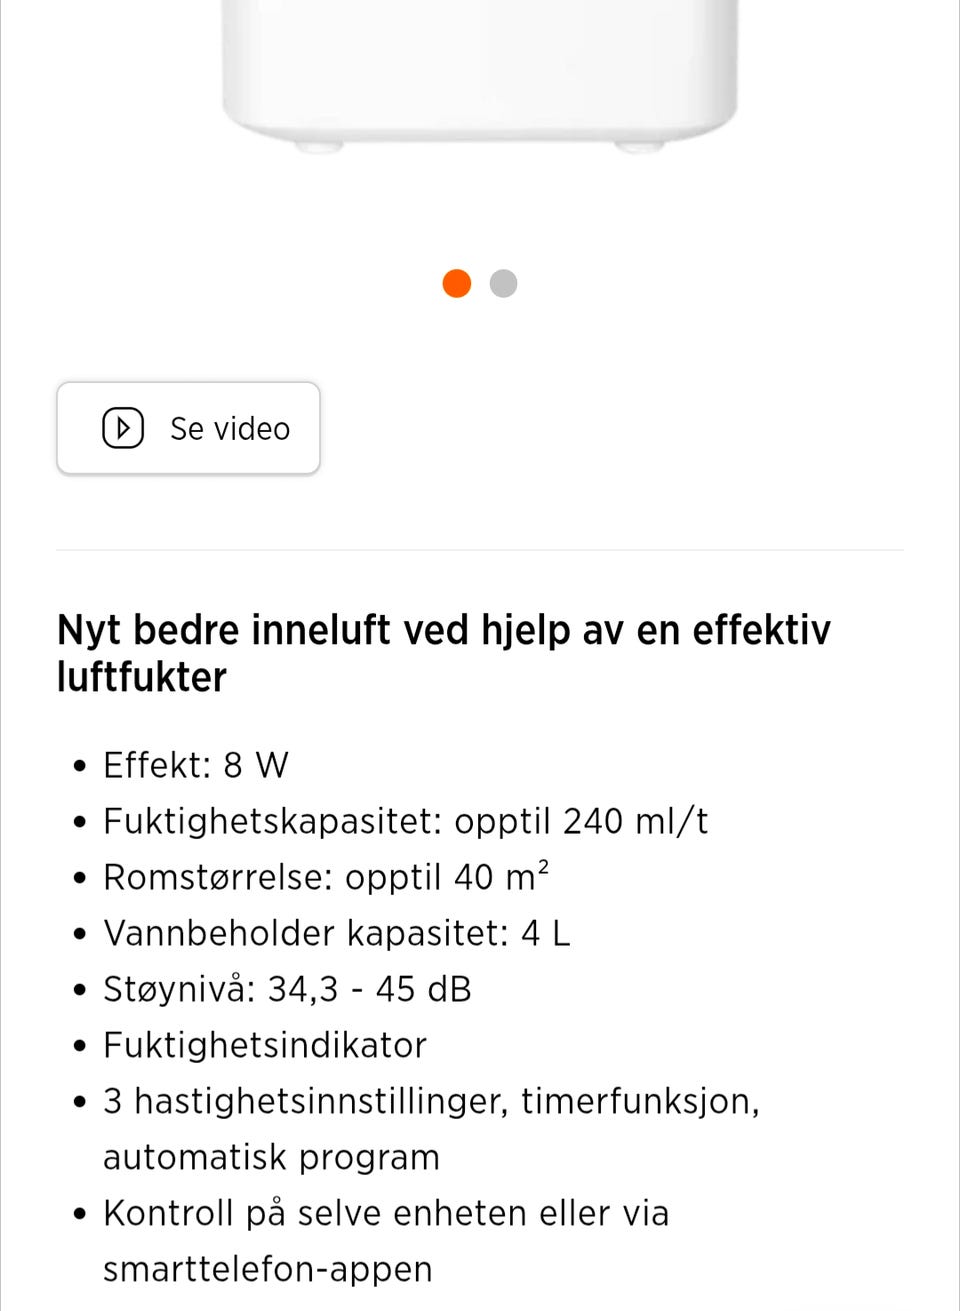Viewport: 960px width, 1311px height.
Task: Click the "automatisk program" text line
Action: 271,1157
